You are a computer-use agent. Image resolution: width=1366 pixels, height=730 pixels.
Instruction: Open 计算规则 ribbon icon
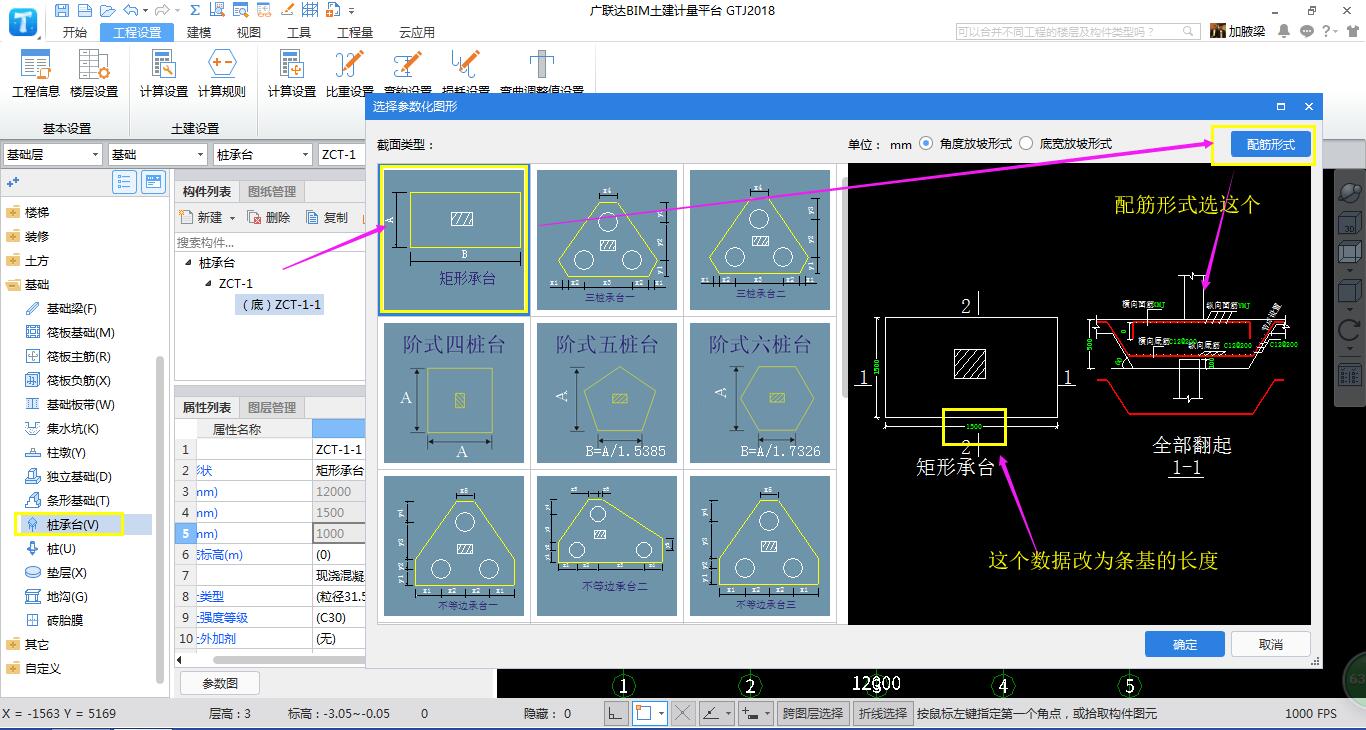221,73
